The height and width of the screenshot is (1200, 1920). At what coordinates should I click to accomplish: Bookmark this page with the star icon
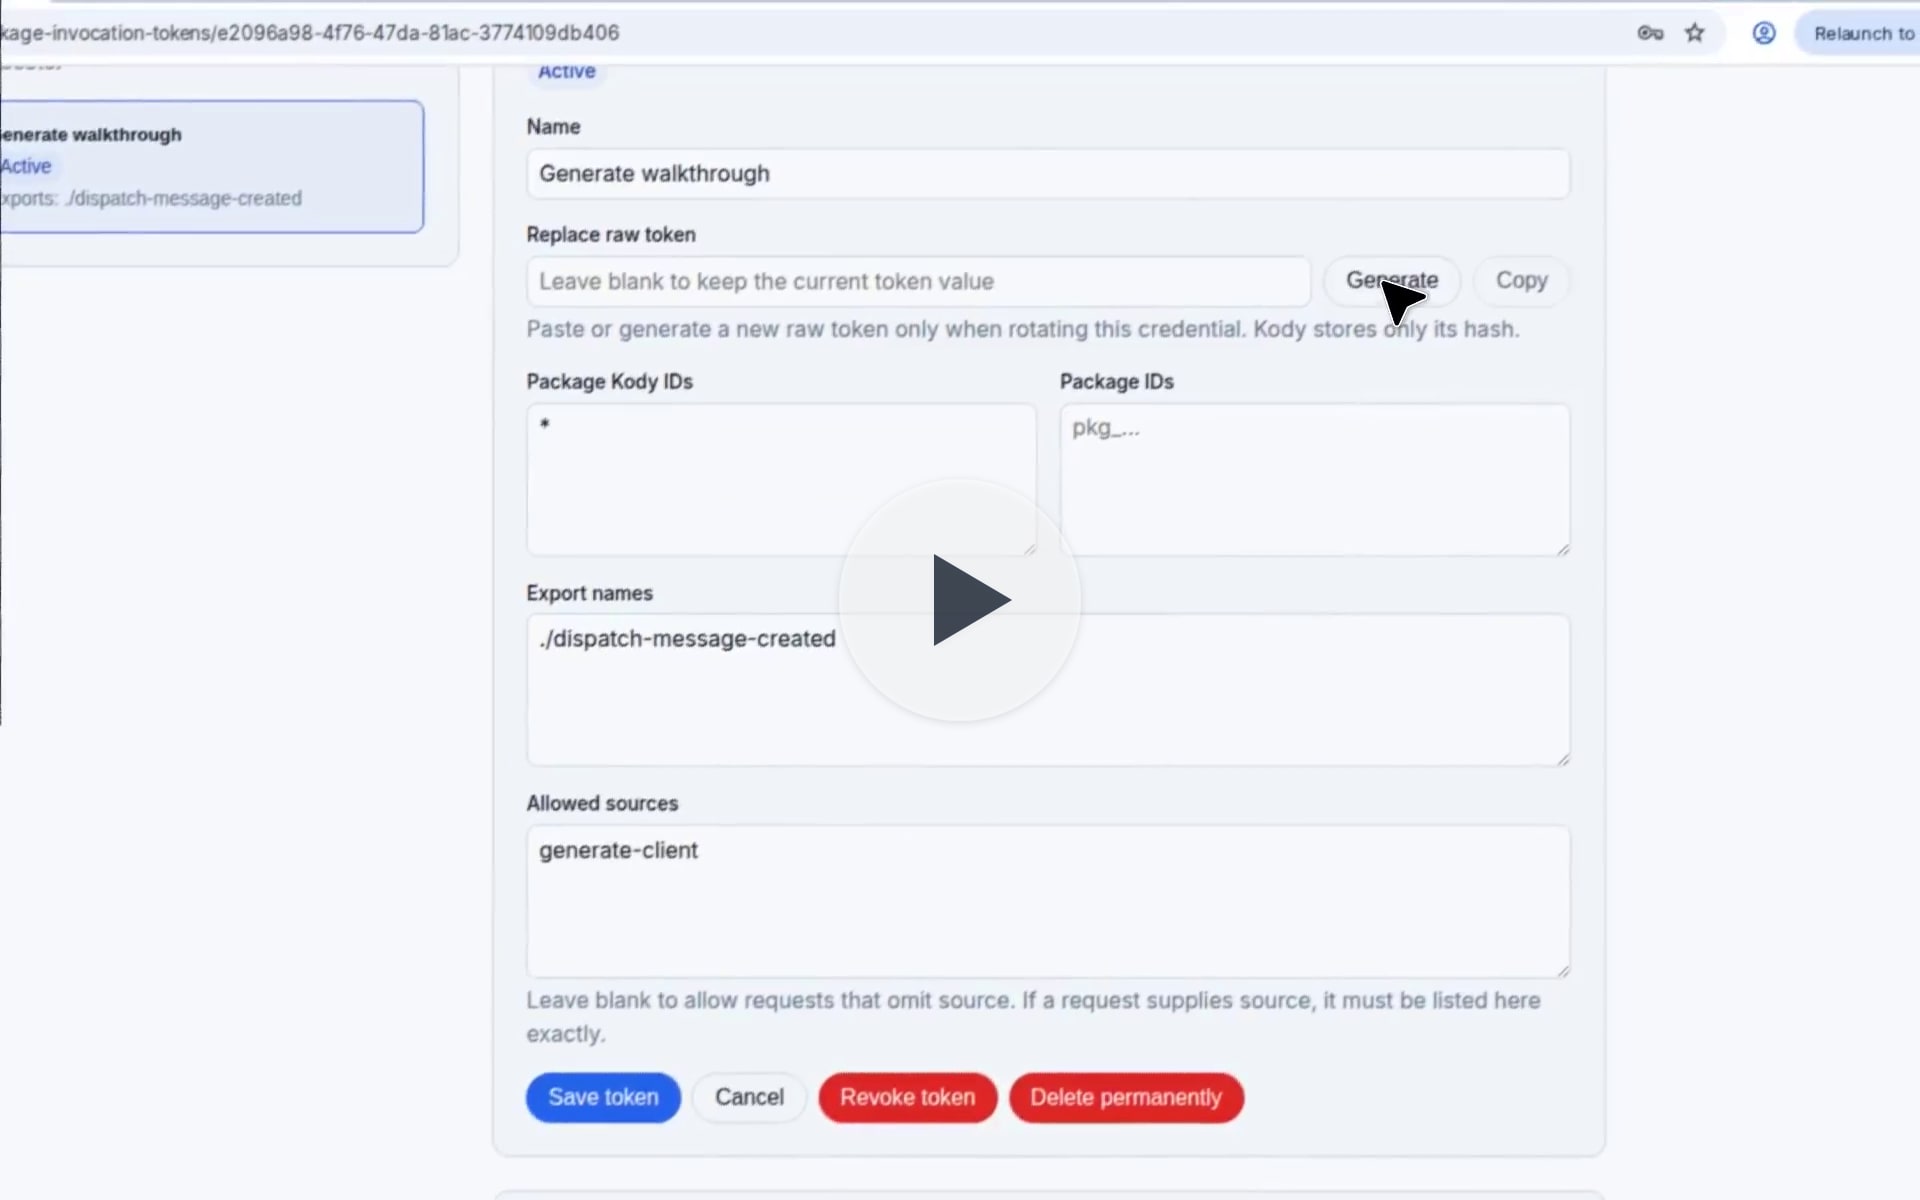[x=1694, y=33]
